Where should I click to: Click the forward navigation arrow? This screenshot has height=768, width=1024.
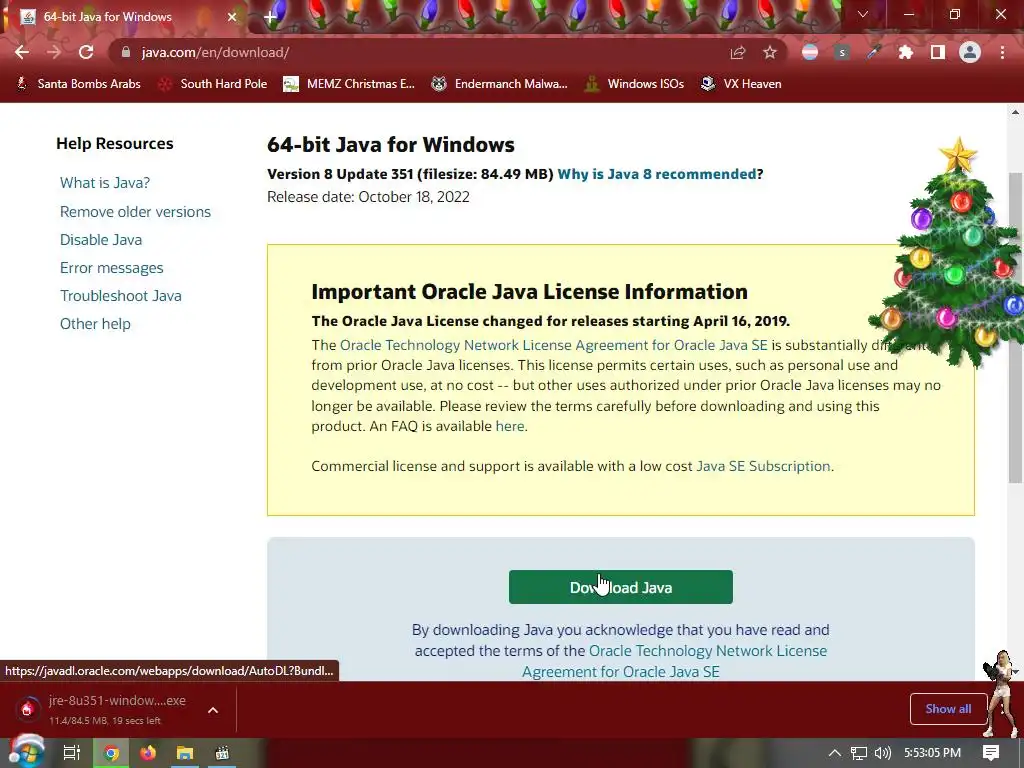tap(54, 52)
